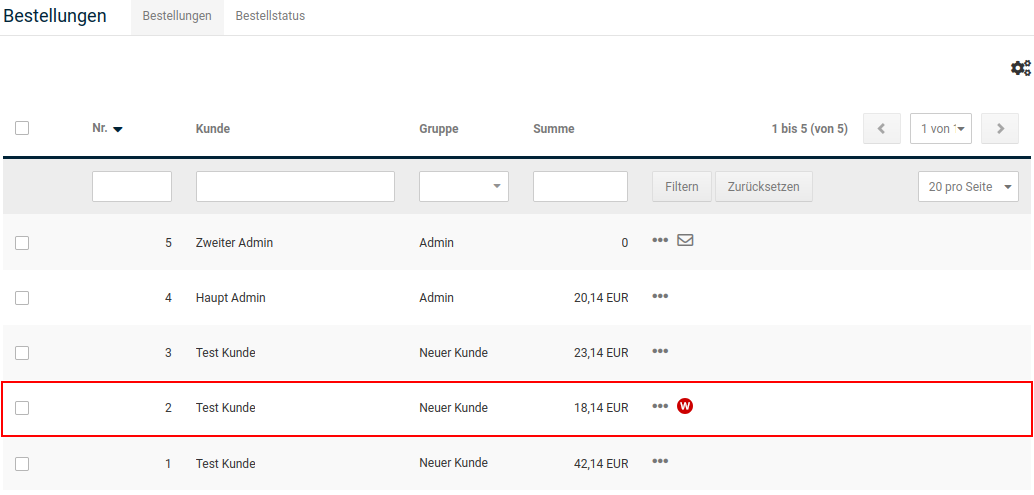
Task: Tick the checkbox for order 3
Action: [x=22, y=352]
